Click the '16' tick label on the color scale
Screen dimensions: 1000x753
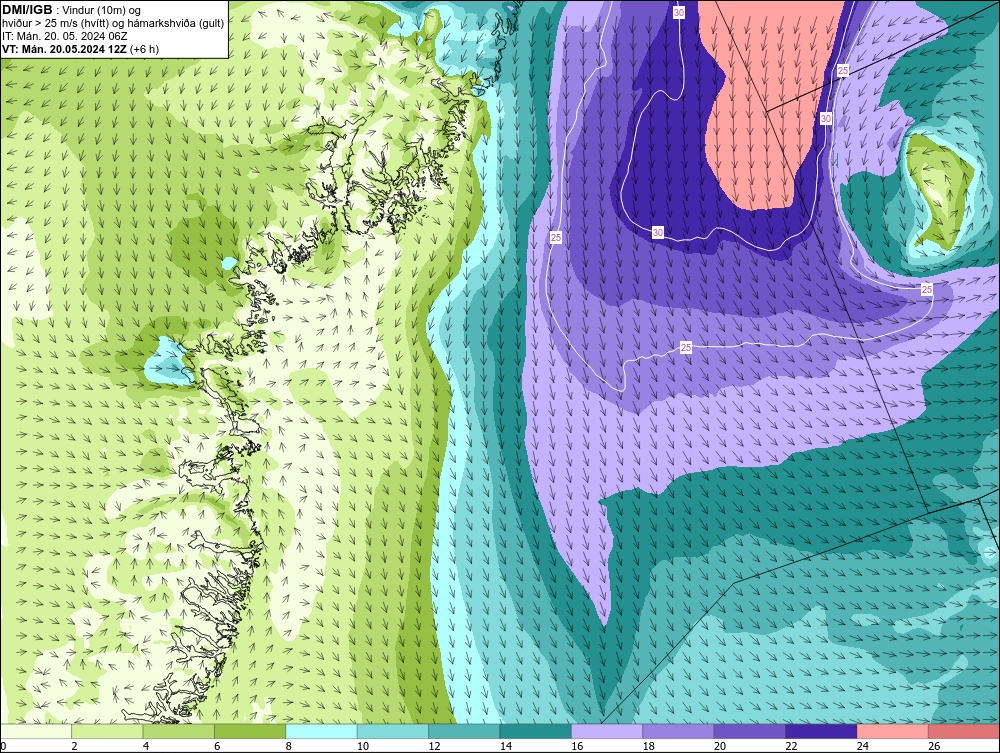coord(577,746)
